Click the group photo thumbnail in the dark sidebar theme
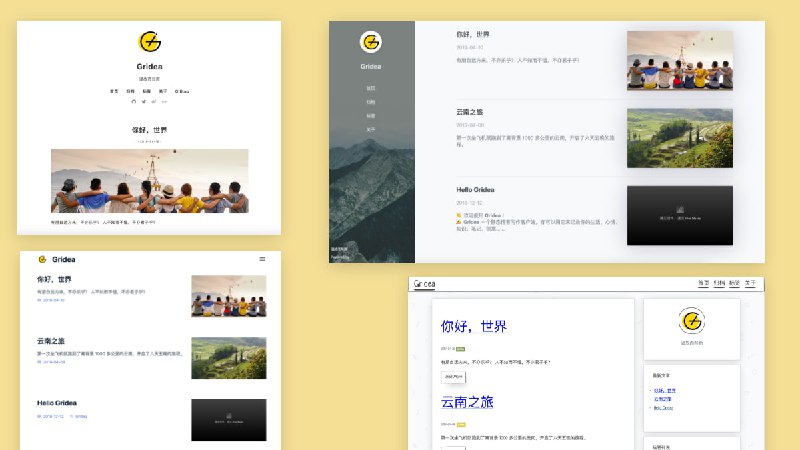Viewport: 800px width, 450px height. point(680,61)
